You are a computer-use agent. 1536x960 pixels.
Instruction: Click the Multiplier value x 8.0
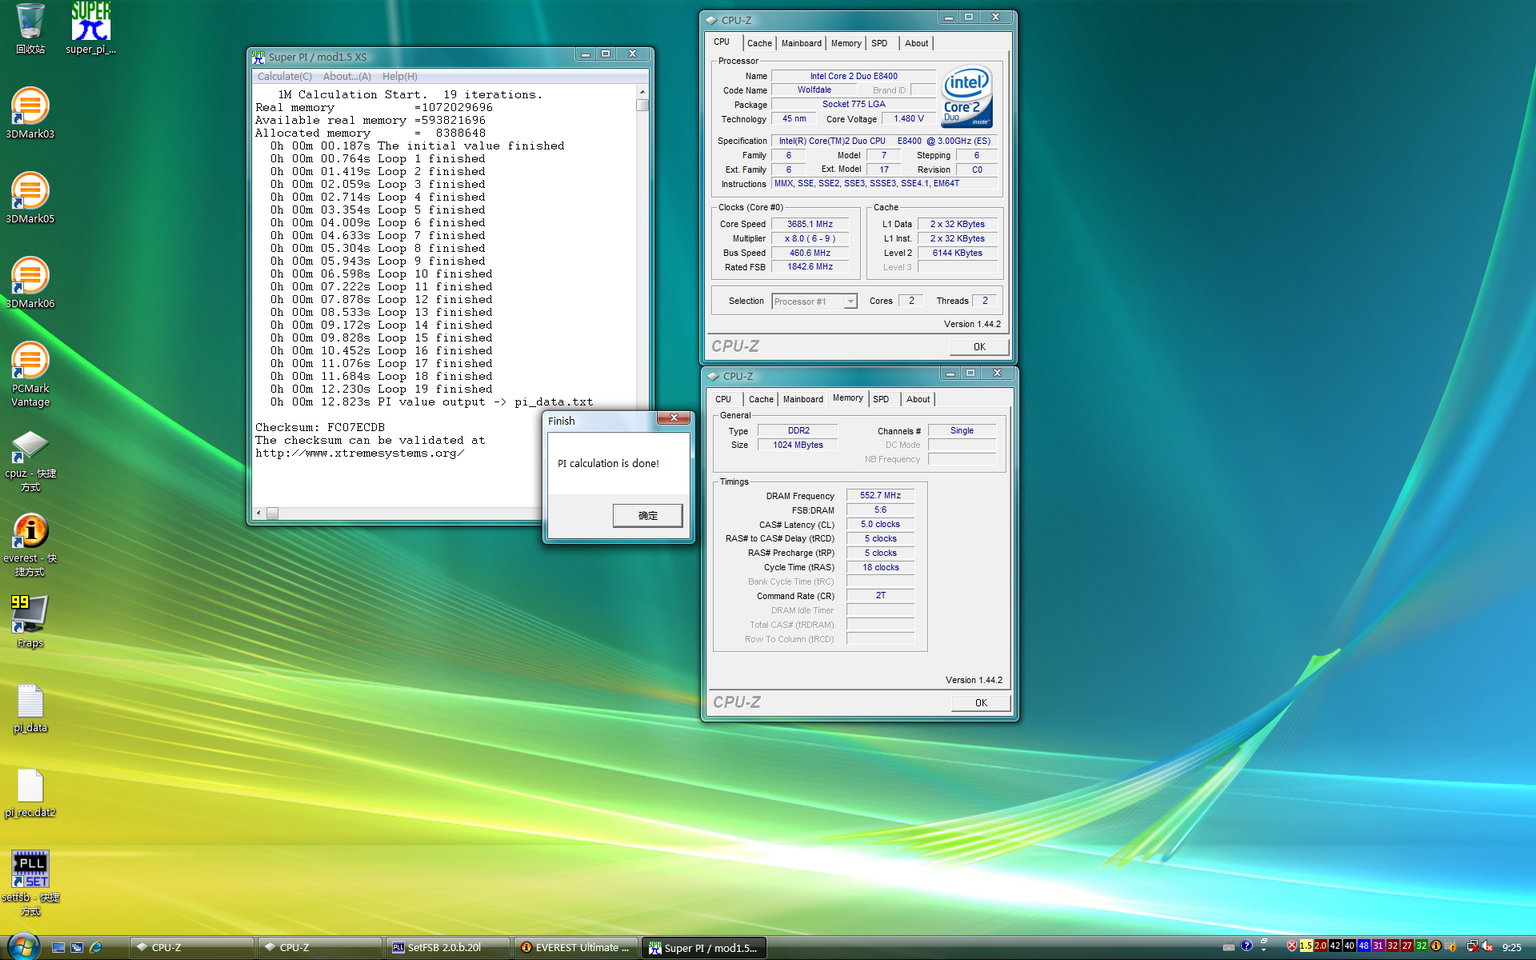(810, 239)
